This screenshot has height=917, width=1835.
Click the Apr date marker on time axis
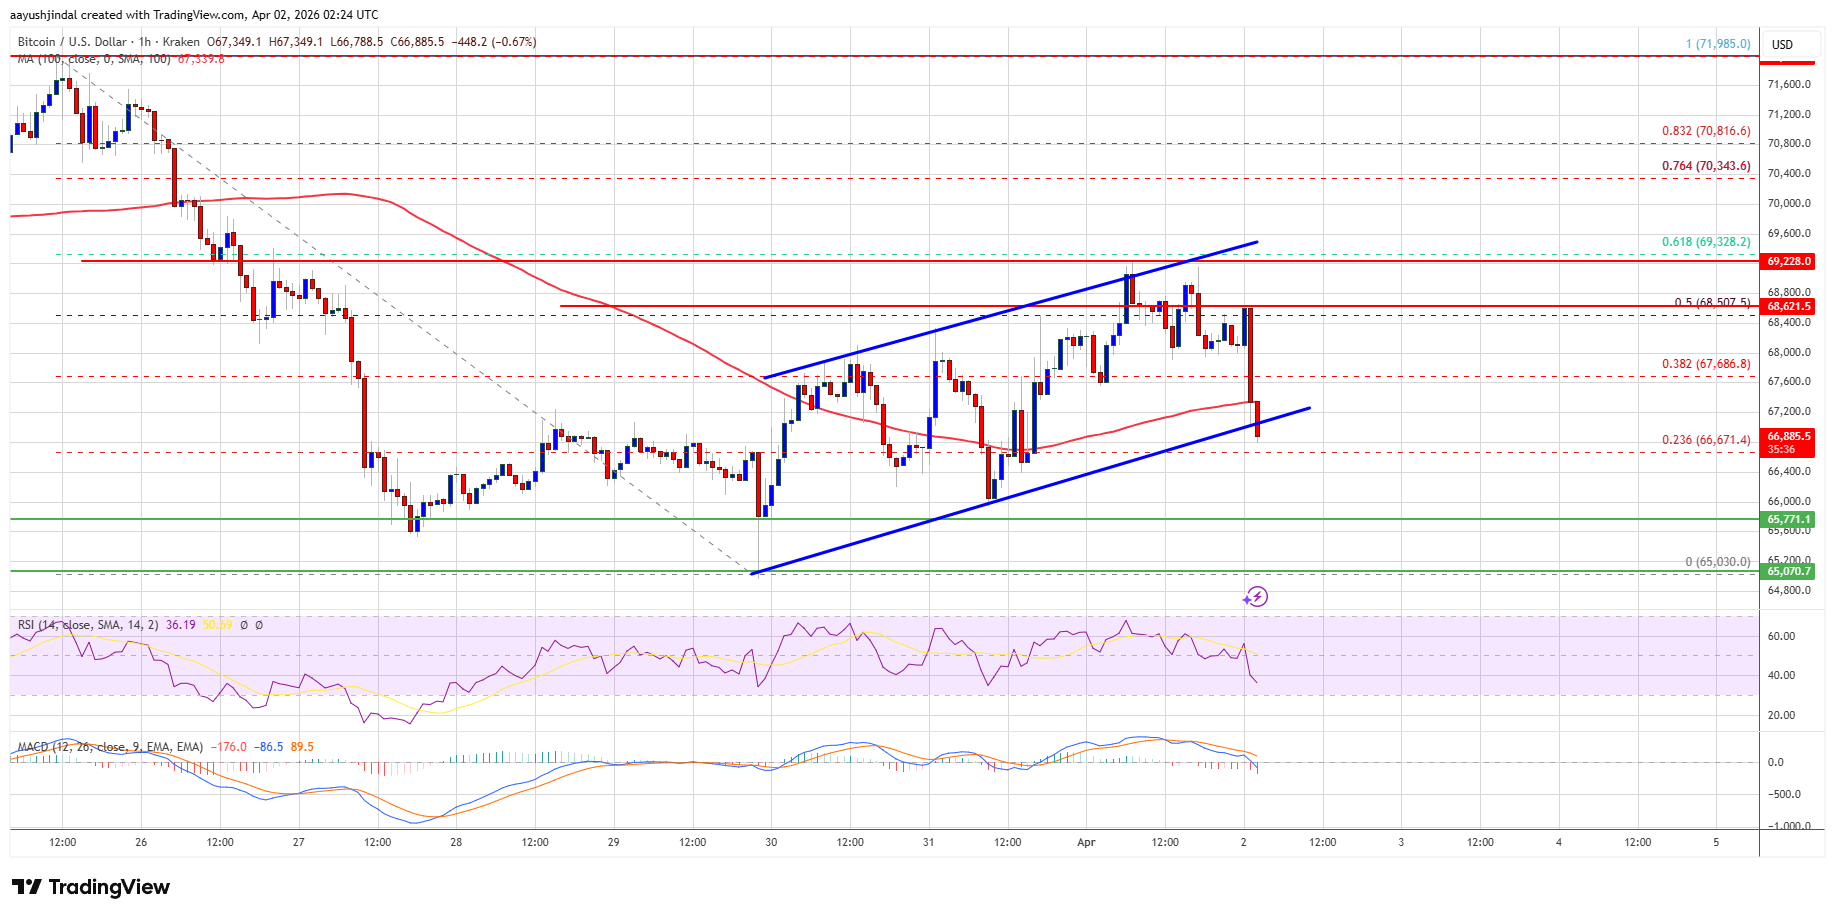1086,842
